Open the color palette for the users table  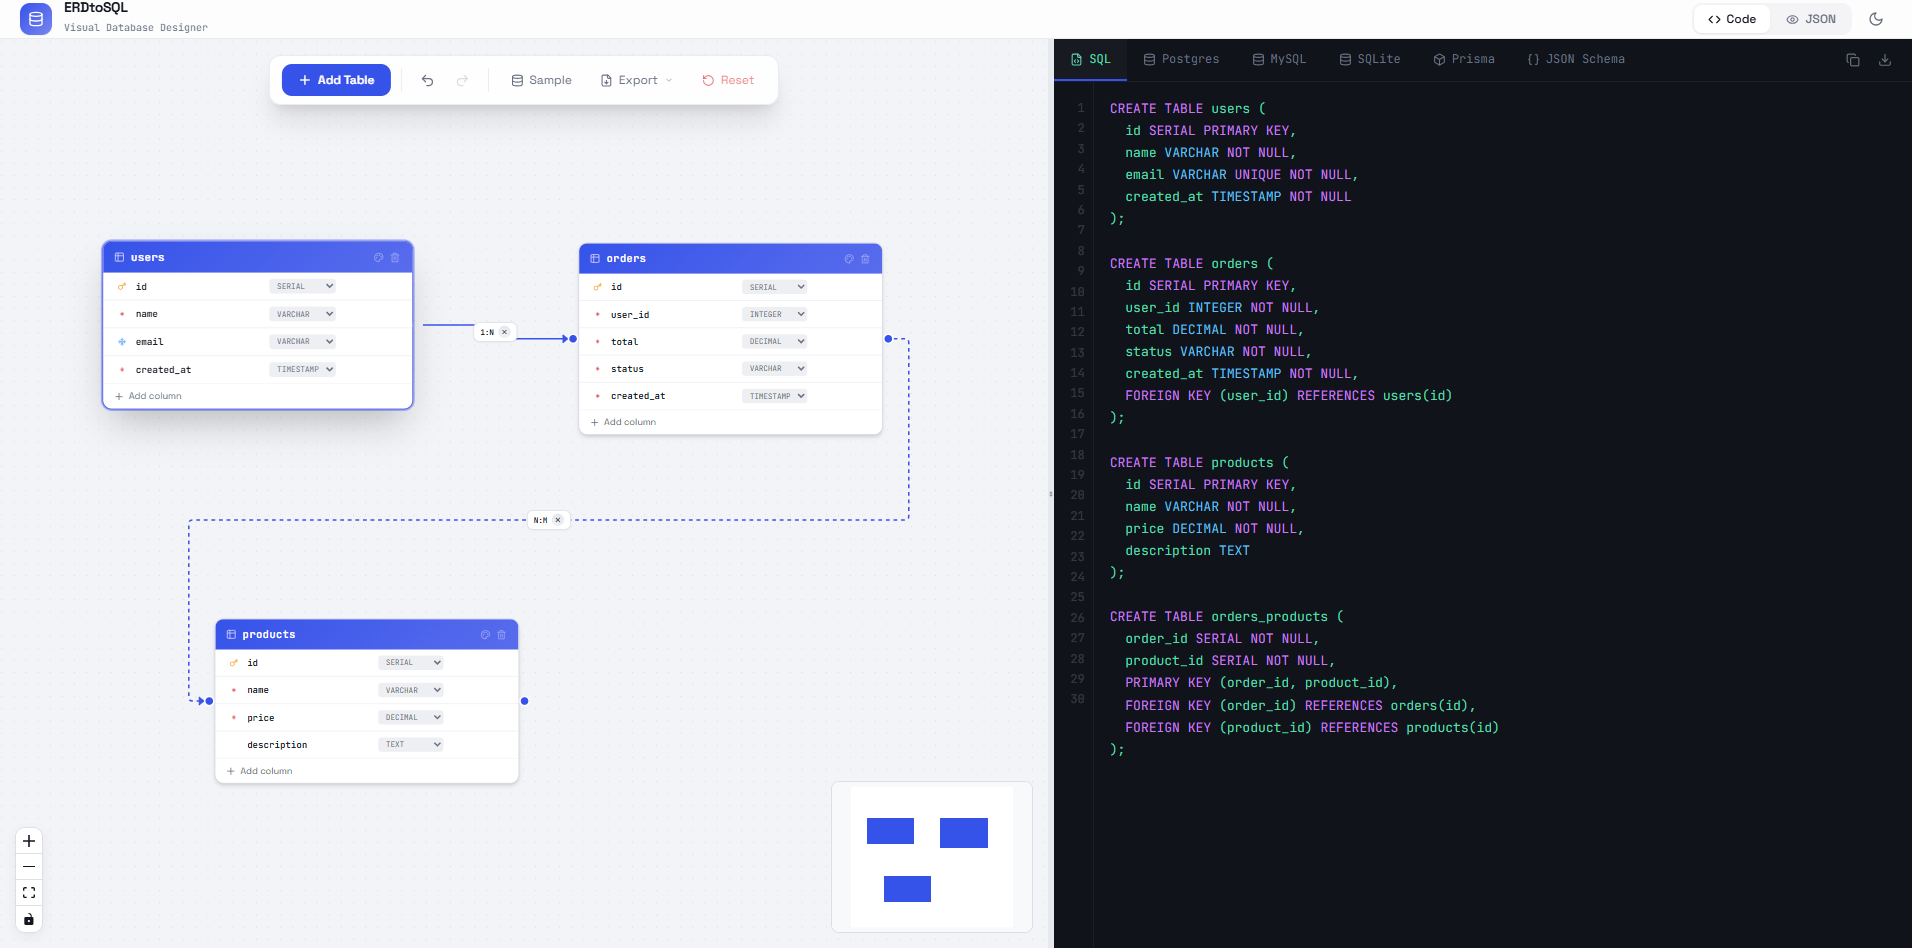point(378,257)
